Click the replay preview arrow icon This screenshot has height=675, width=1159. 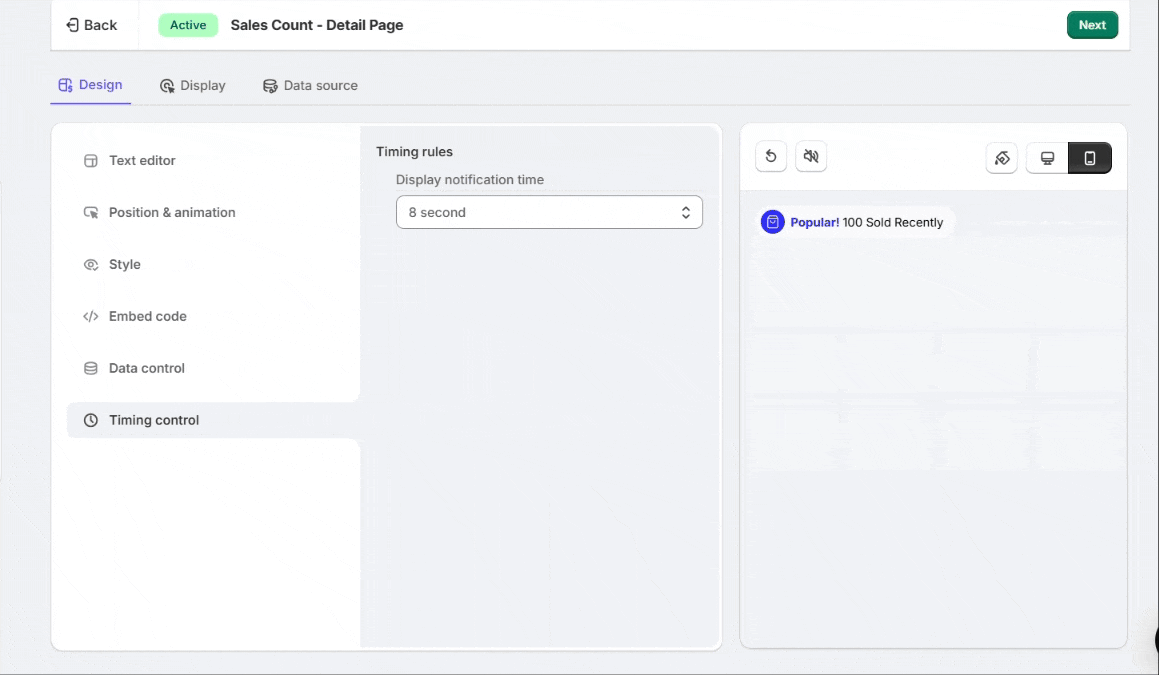tap(771, 157)
